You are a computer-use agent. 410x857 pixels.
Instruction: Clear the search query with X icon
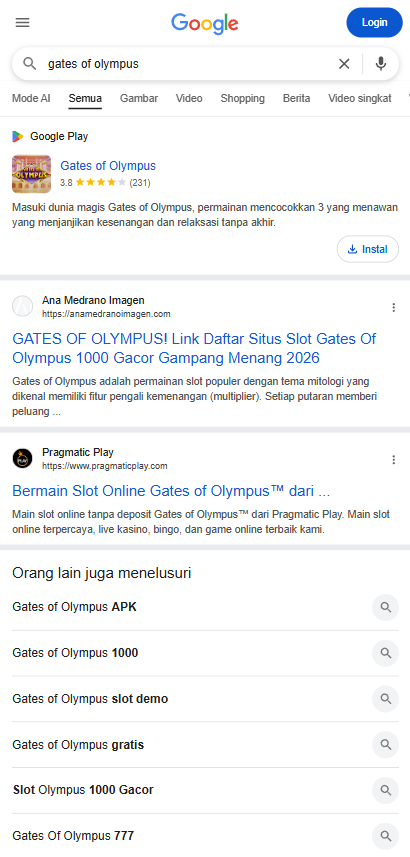pos(344,64)
